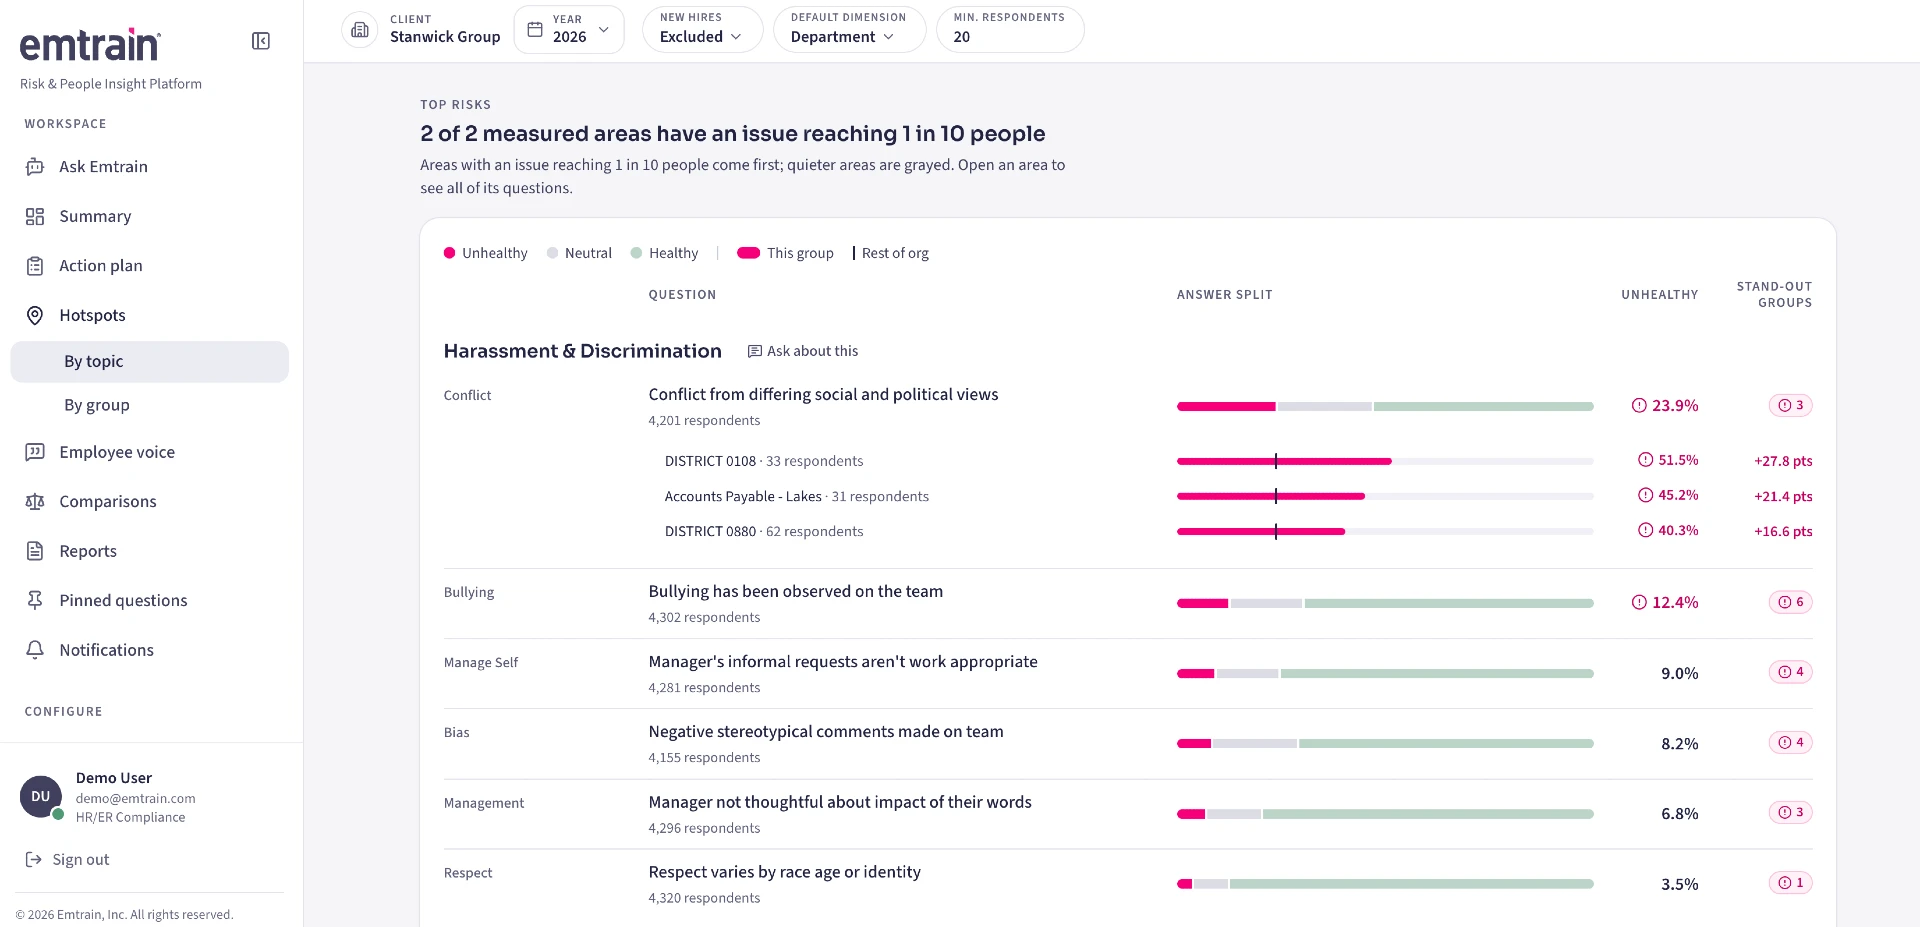This screenshot has width=1920, height=927.
Task: Open Action plan from sidebar
Action: [150, 266]
